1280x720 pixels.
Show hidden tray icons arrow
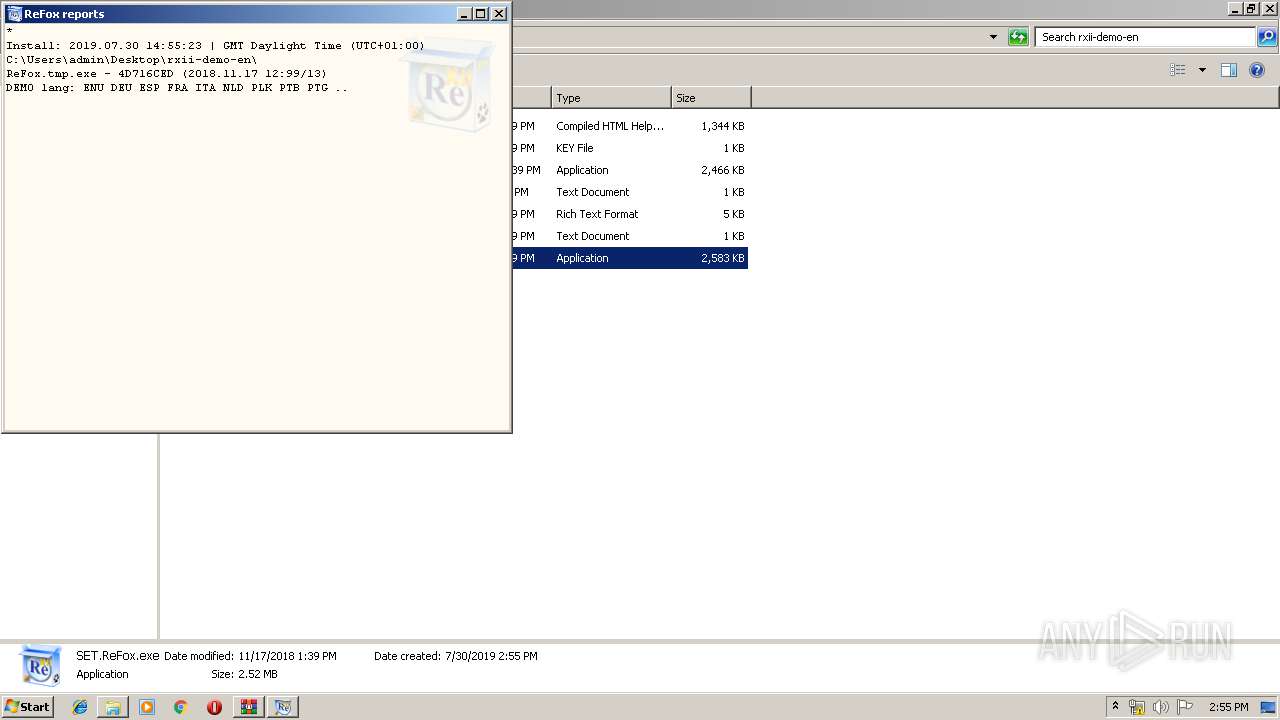pyautogui.click(x=1115, y=707)
